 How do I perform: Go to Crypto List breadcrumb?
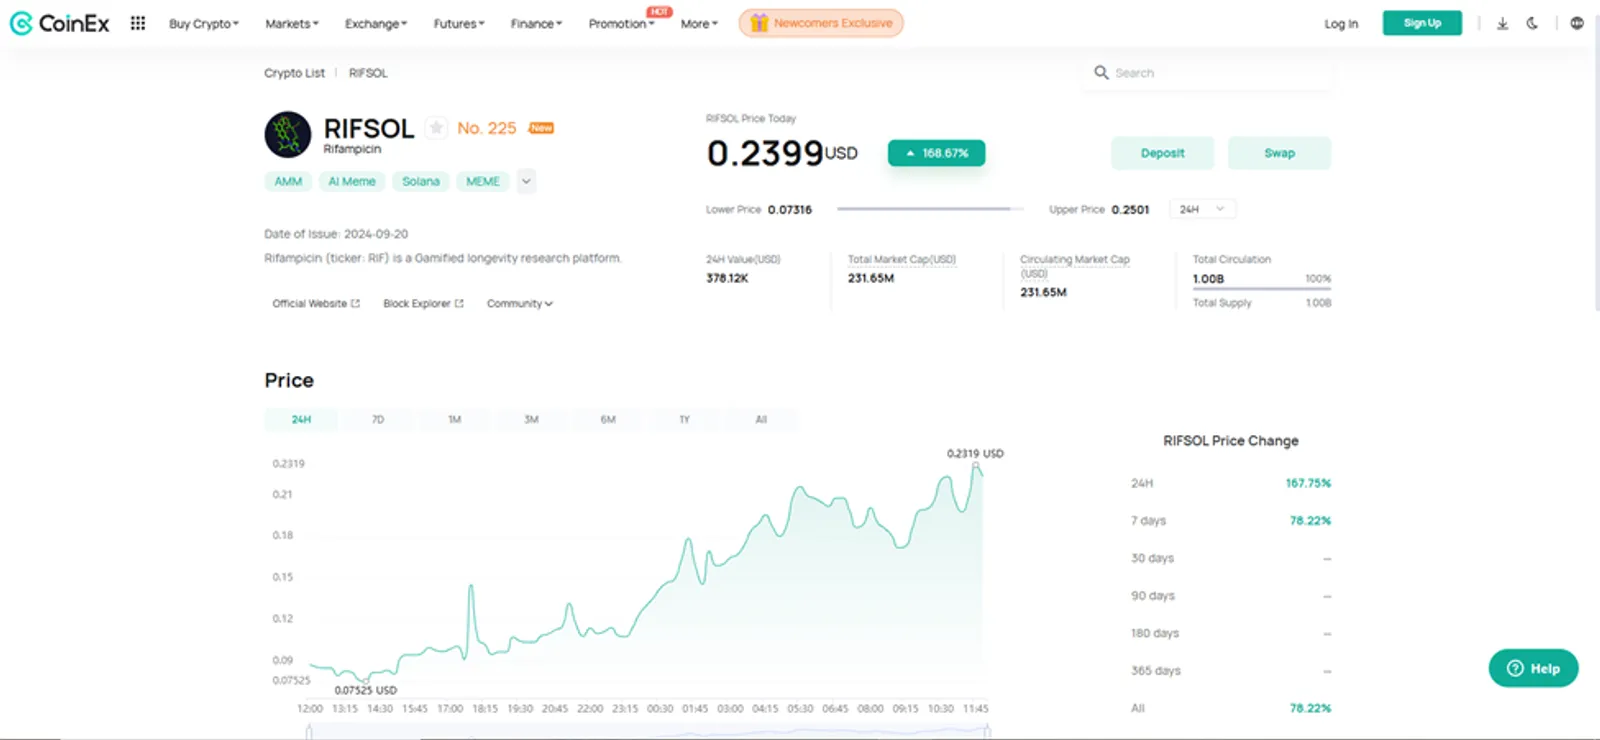[294, 73]
